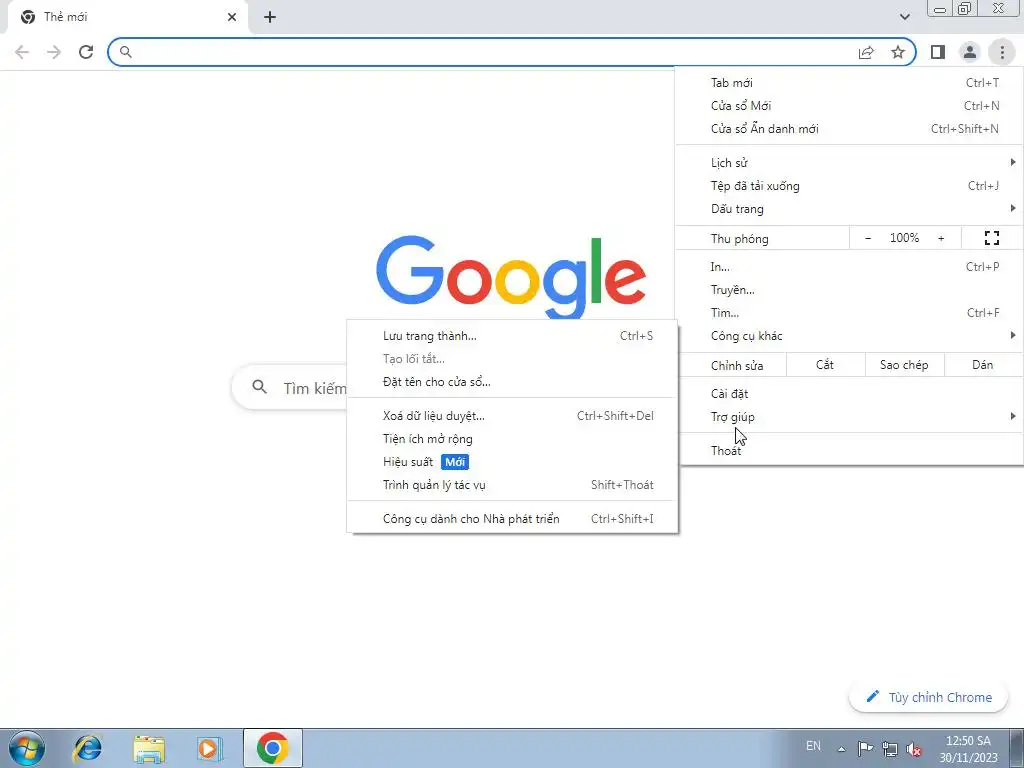1024x768 pixels.
Task: Click the share page icon in address bar
Action: 866,52
